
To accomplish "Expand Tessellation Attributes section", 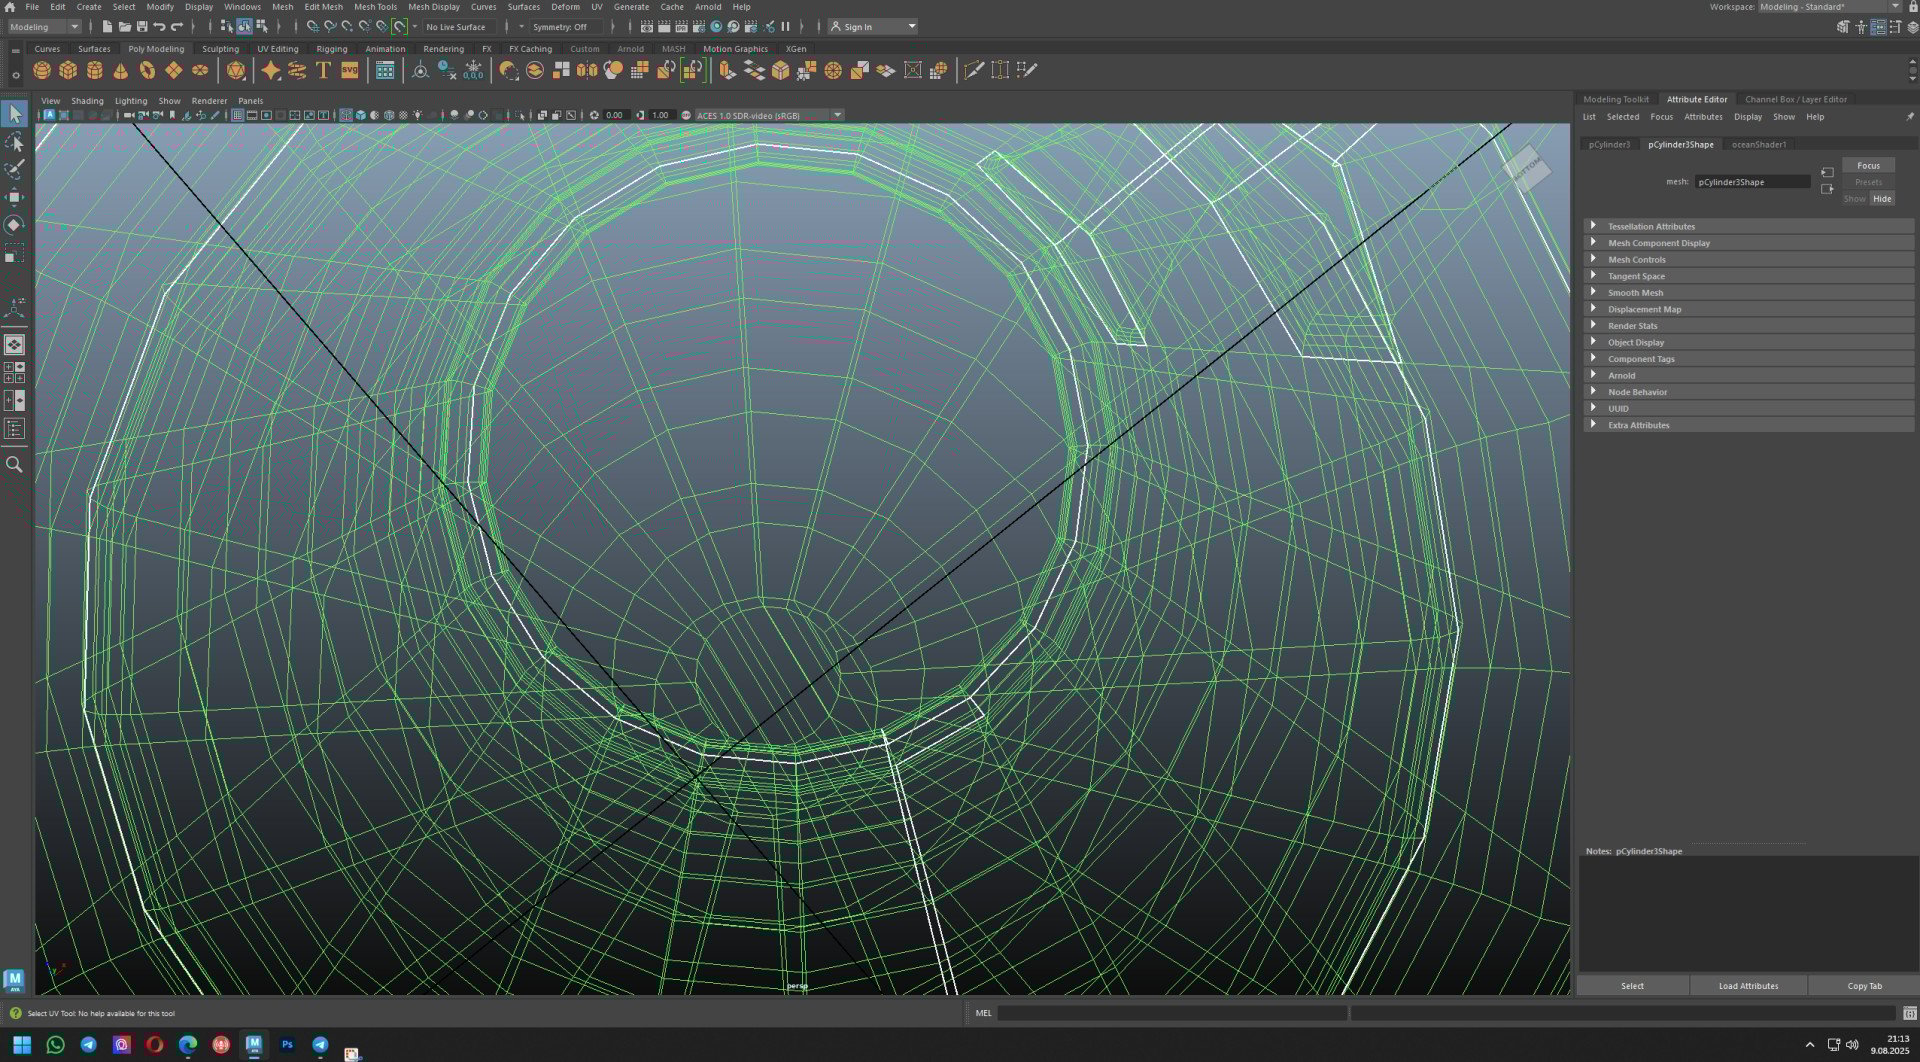I will [1749, 226].
